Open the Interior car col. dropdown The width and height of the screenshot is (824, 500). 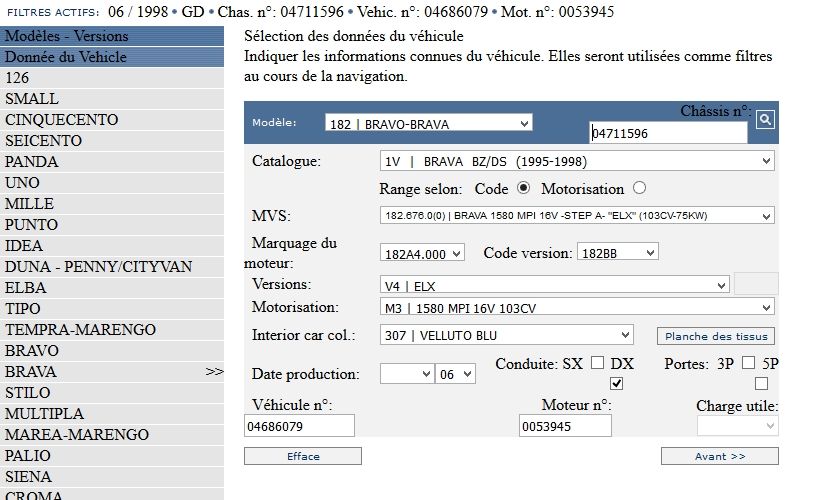507,335
